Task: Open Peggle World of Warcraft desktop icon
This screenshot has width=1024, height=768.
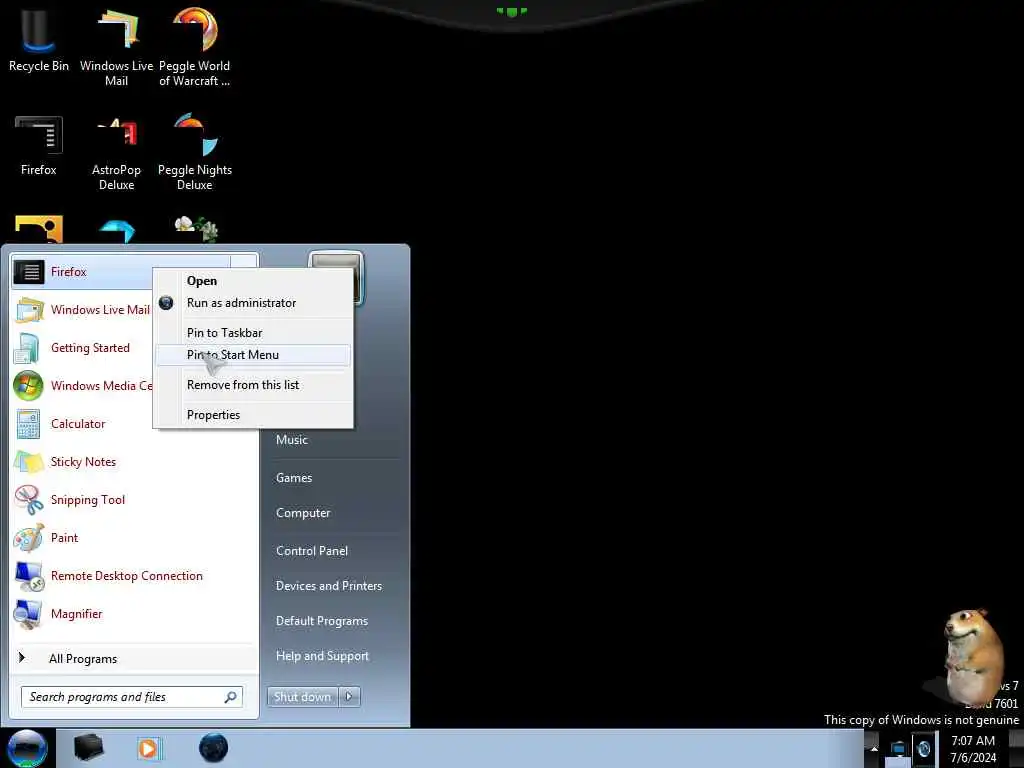Action: tap(195, 46)
